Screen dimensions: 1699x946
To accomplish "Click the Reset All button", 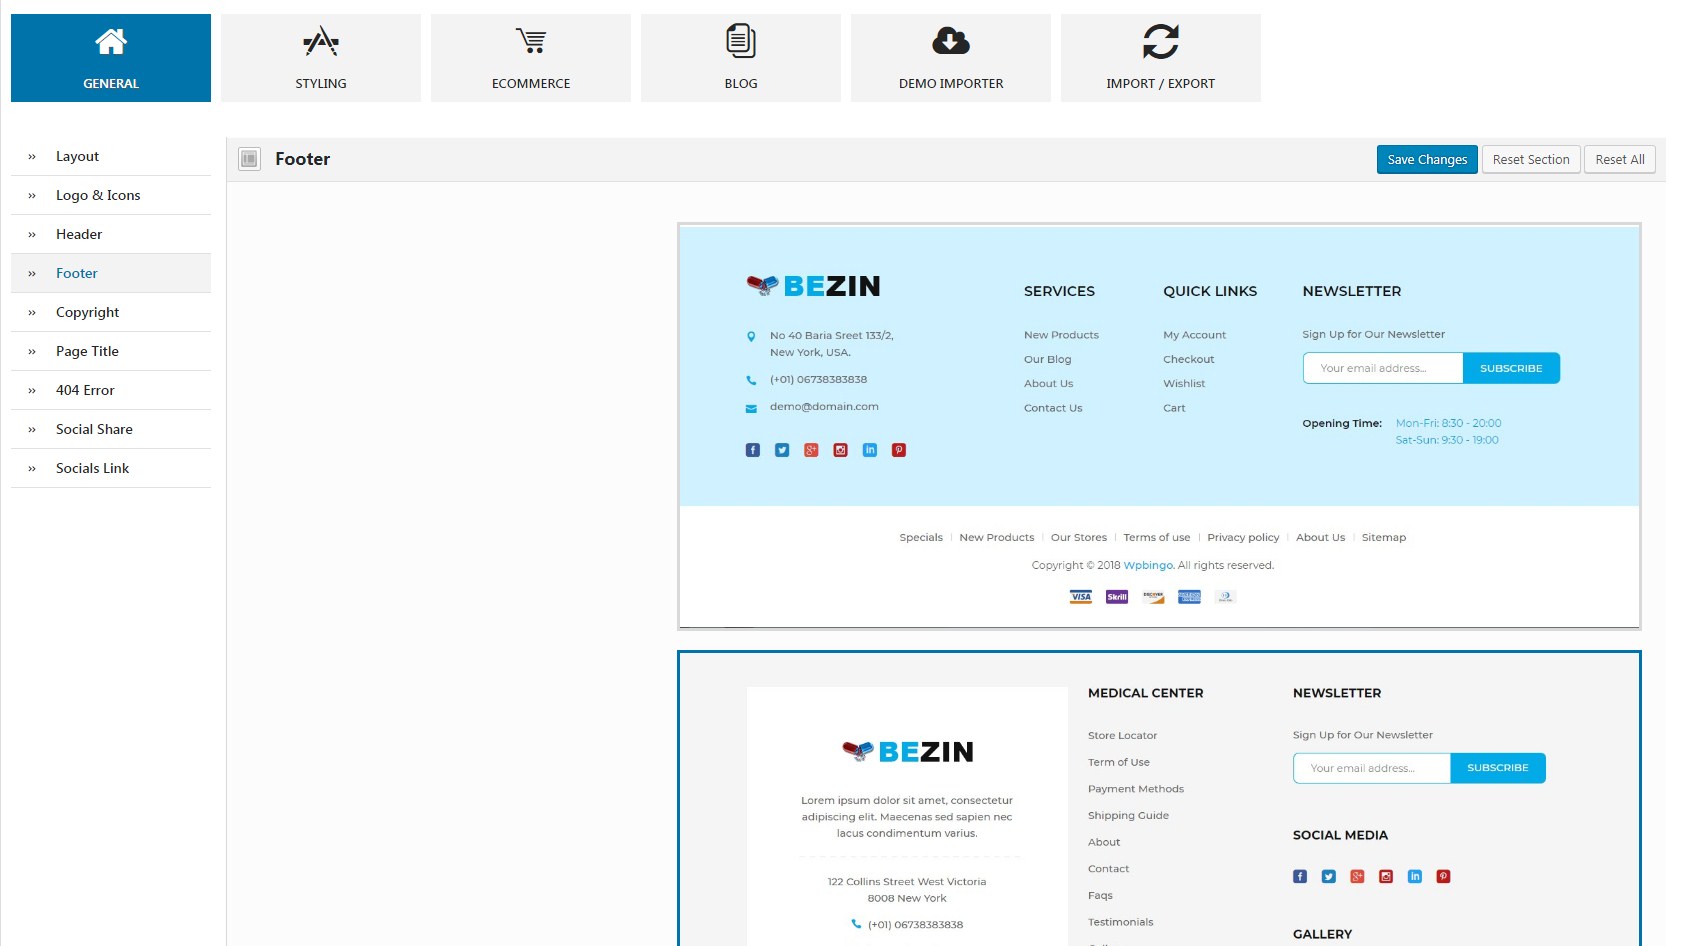I will click(1620, 160).
